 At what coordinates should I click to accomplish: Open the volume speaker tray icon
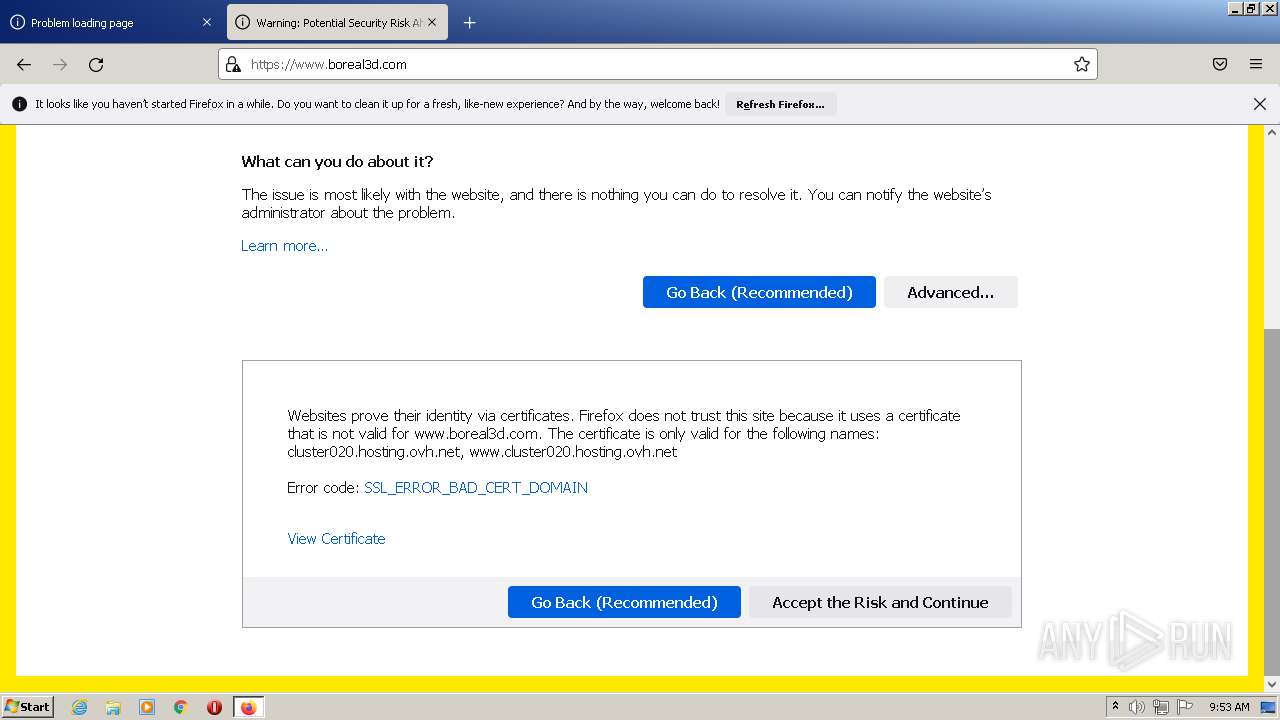click(1137, 707)
